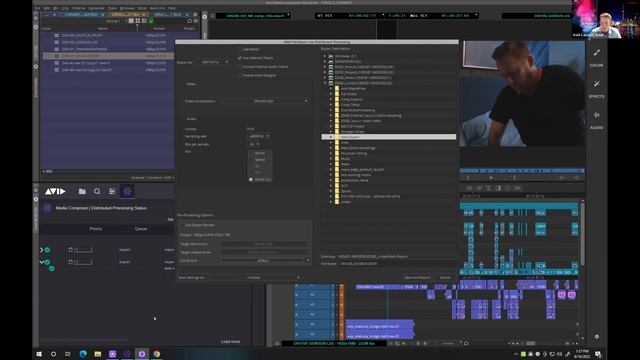Enable the Use Marks checkbox
The image size is (640, 360).
pos(240,49)
